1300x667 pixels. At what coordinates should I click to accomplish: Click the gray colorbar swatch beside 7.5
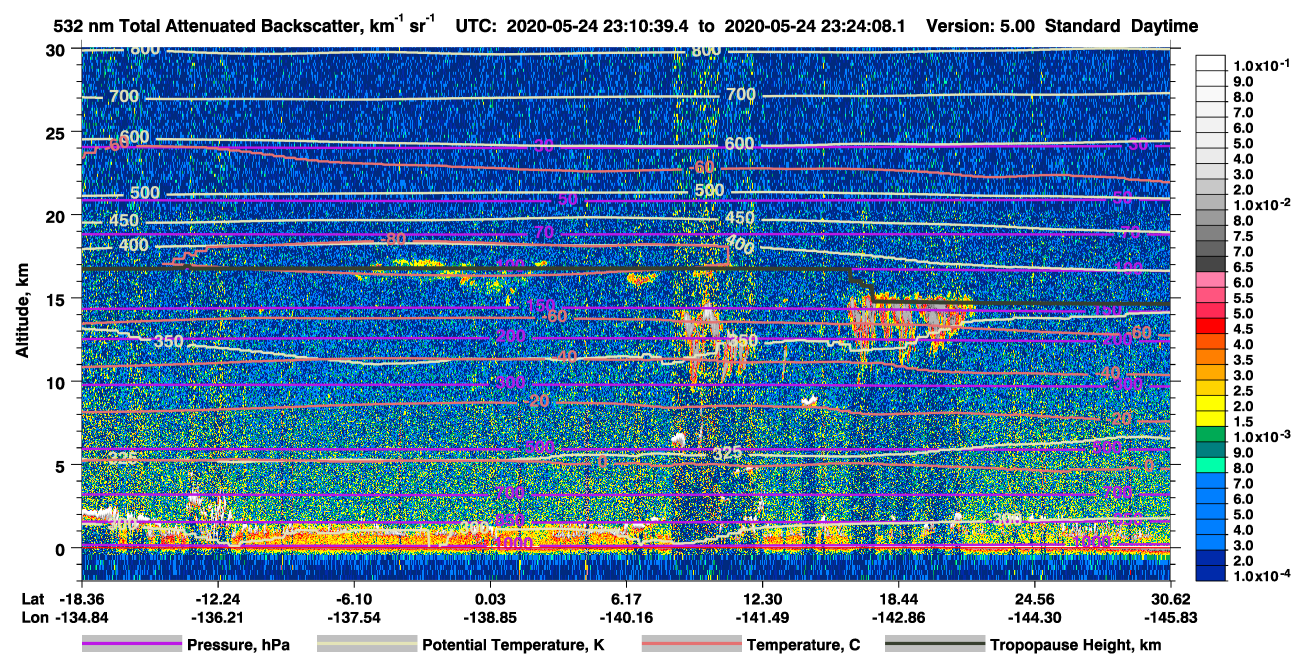[1210, 233]
